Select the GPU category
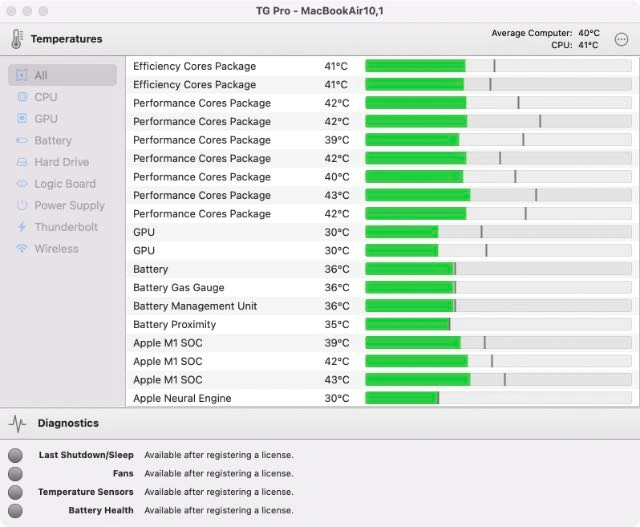Viewport: 640px width, 527px height. click(x=62, y=118)
